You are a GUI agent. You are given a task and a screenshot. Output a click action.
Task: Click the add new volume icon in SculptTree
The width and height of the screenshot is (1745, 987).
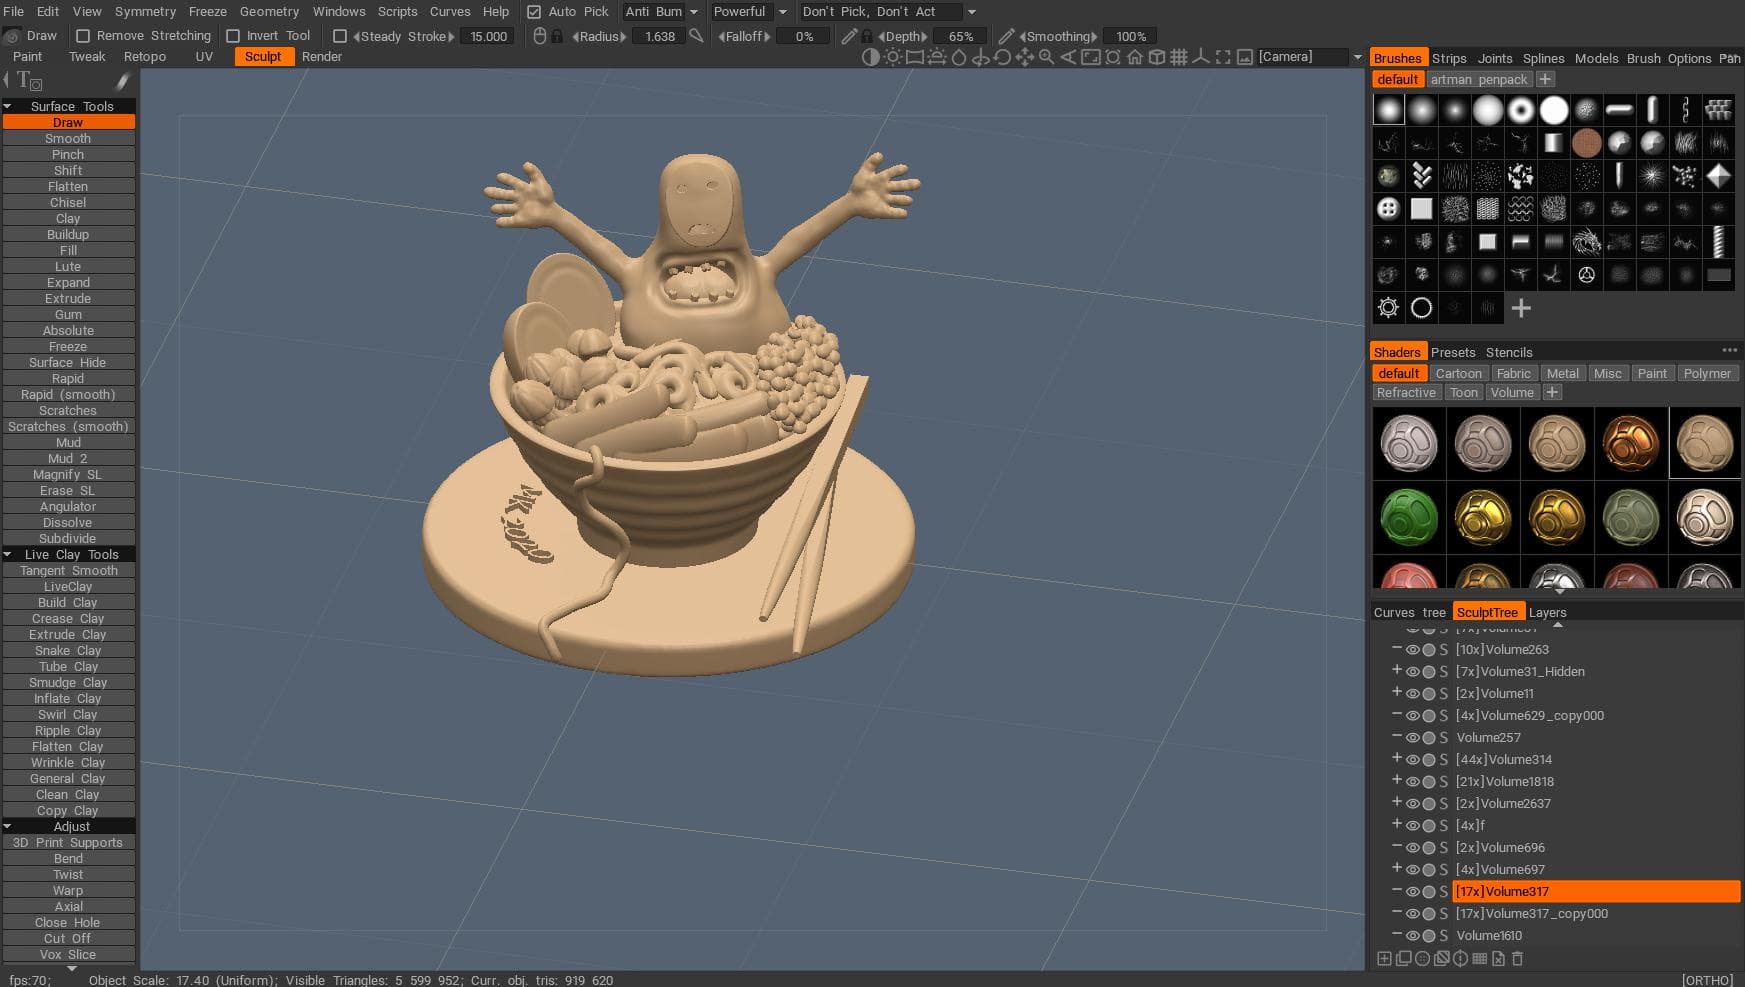(x=1384, y=958)
